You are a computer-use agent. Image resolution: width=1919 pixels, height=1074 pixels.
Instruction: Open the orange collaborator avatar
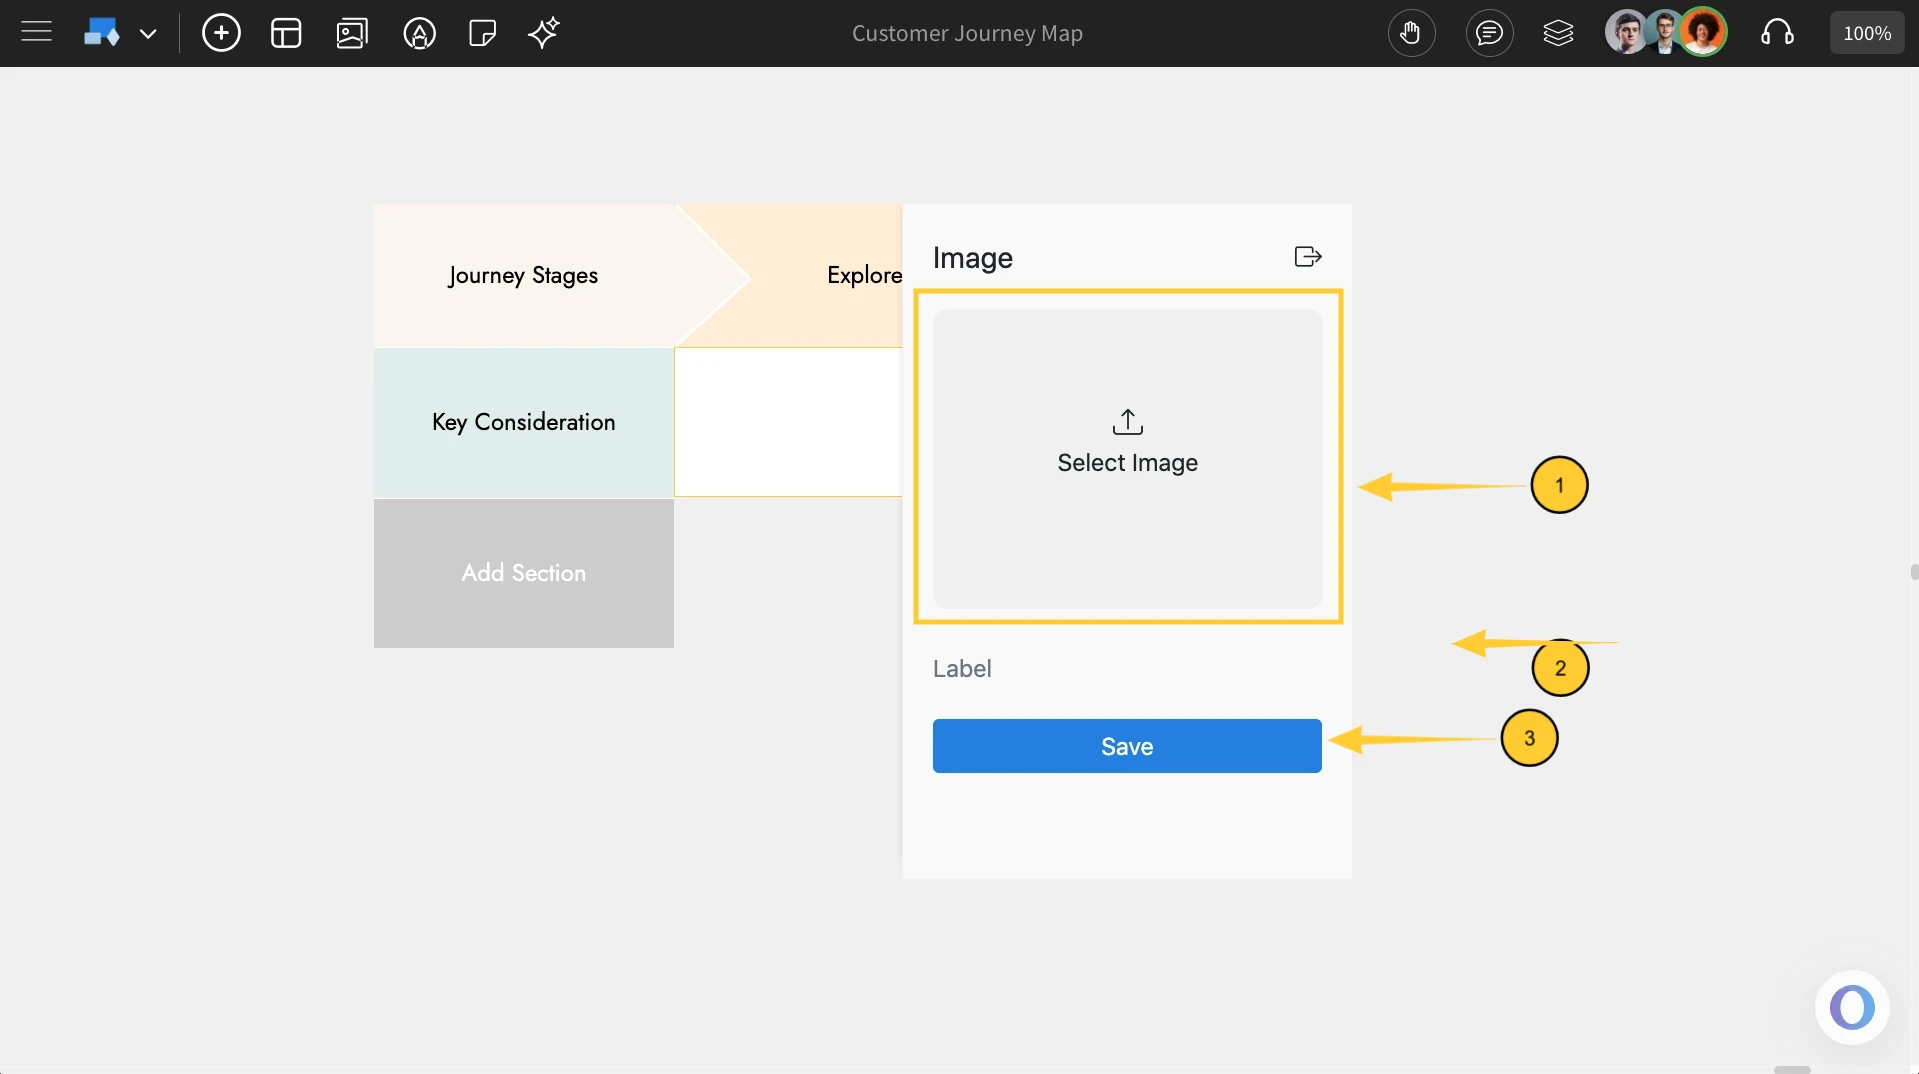(1705, 32)
